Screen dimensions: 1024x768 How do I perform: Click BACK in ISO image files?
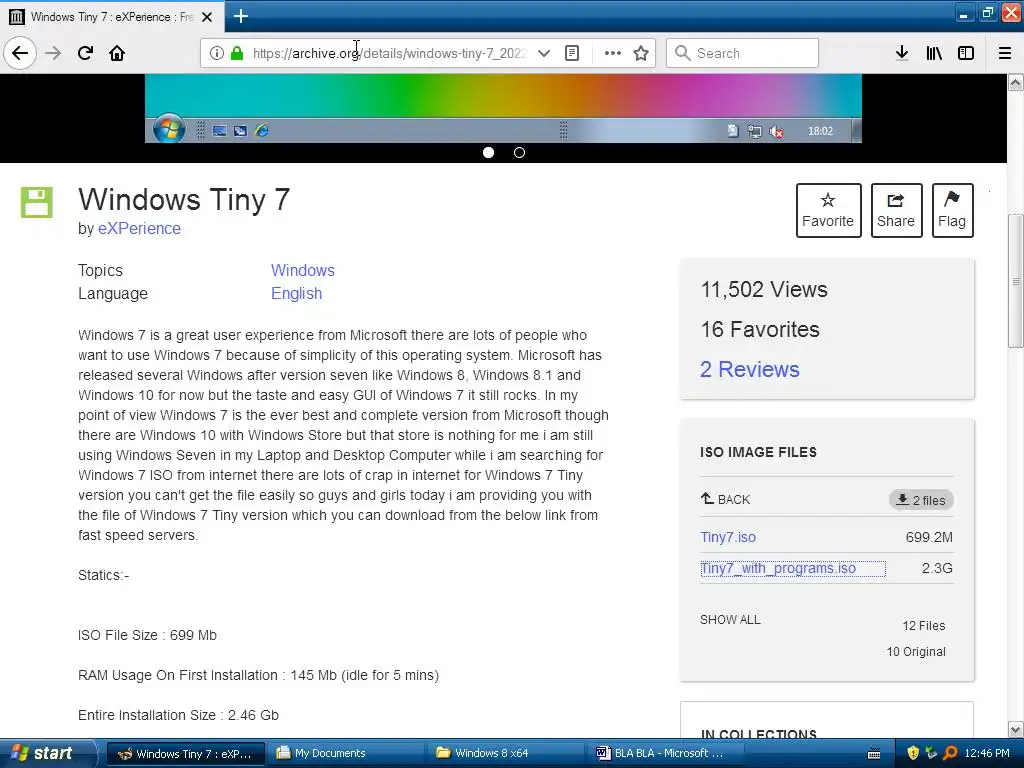pos(726,500)
